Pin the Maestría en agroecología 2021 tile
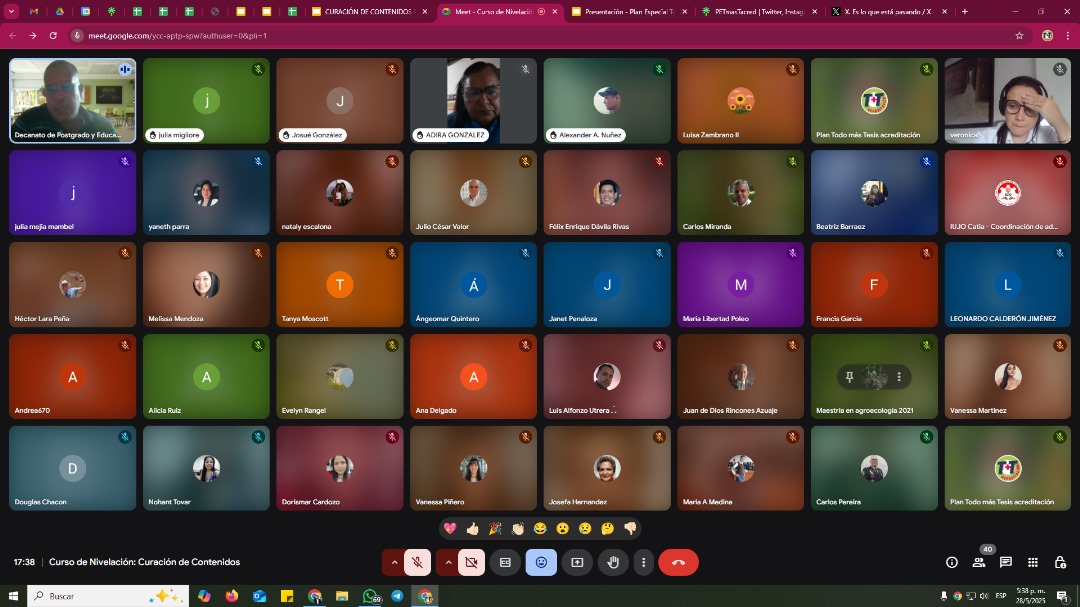The image size is (1080, 607). click(x=849, y=377)
